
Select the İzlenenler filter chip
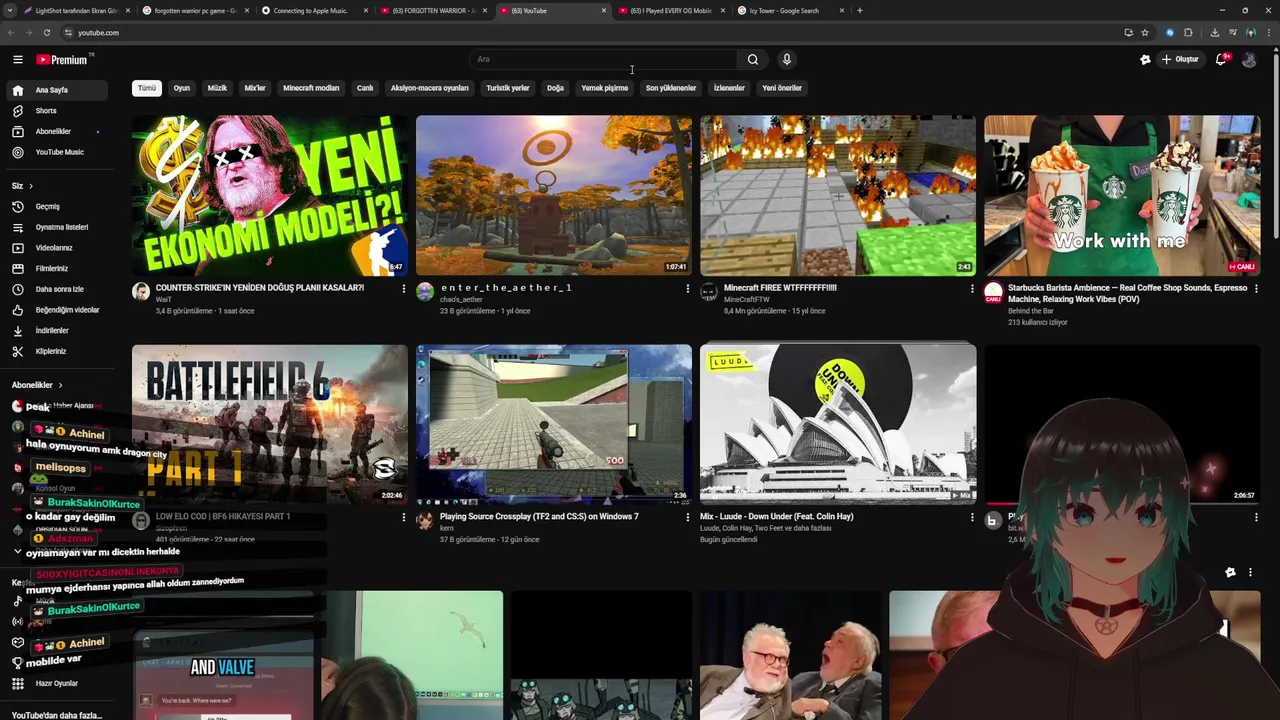click(729, 88)
